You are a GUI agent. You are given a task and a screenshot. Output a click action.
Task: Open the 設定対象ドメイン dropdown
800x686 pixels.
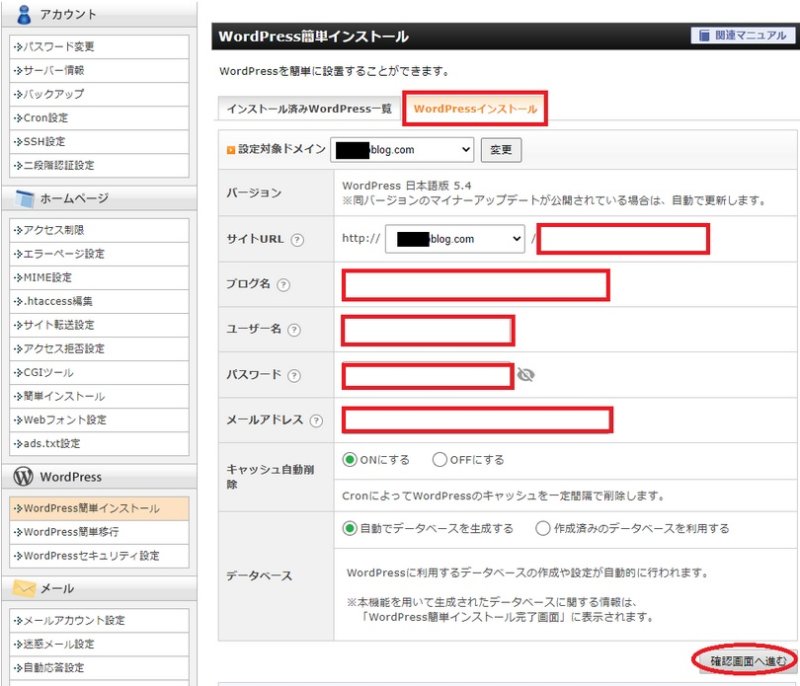coord(402,150)
